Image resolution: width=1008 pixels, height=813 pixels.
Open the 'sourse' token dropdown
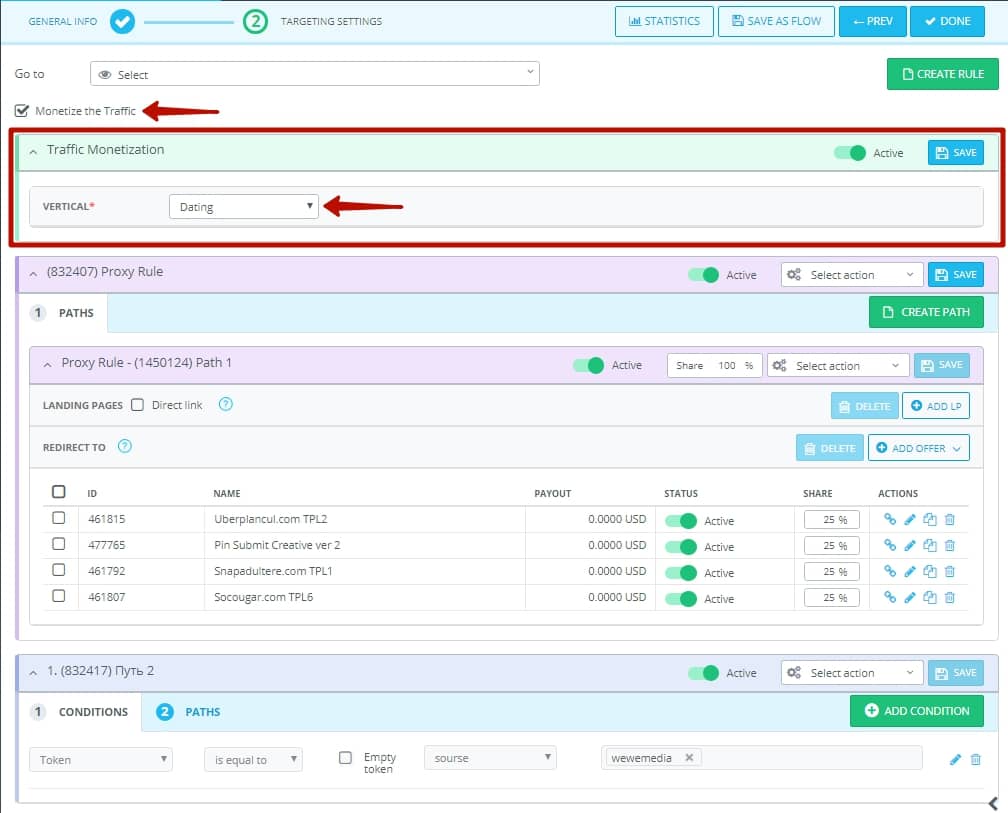point(490,758)
